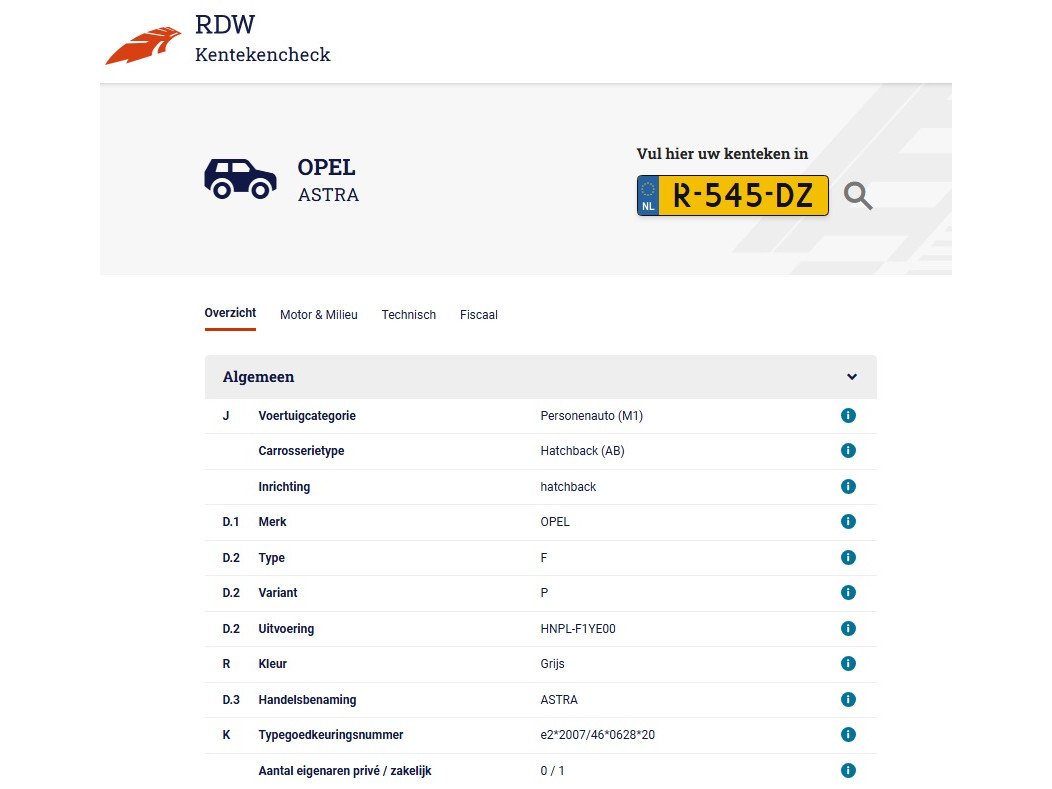
Task: Open info for Aantal eigenaren row
Action: [848, 771]
